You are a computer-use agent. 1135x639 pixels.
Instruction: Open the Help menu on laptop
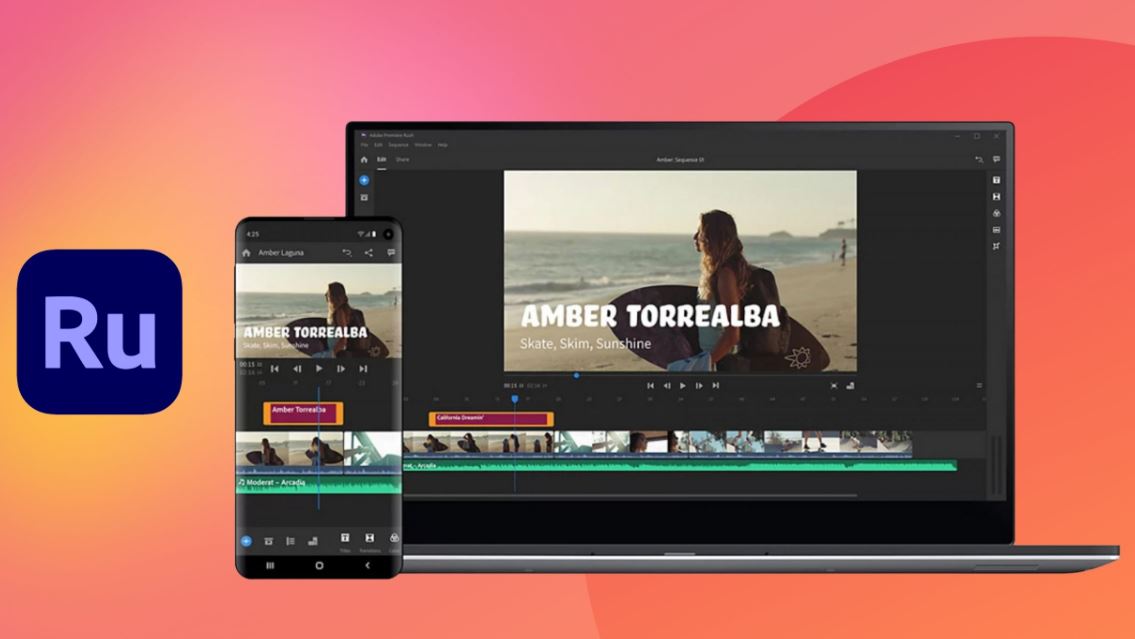click(x=443, y=145)
